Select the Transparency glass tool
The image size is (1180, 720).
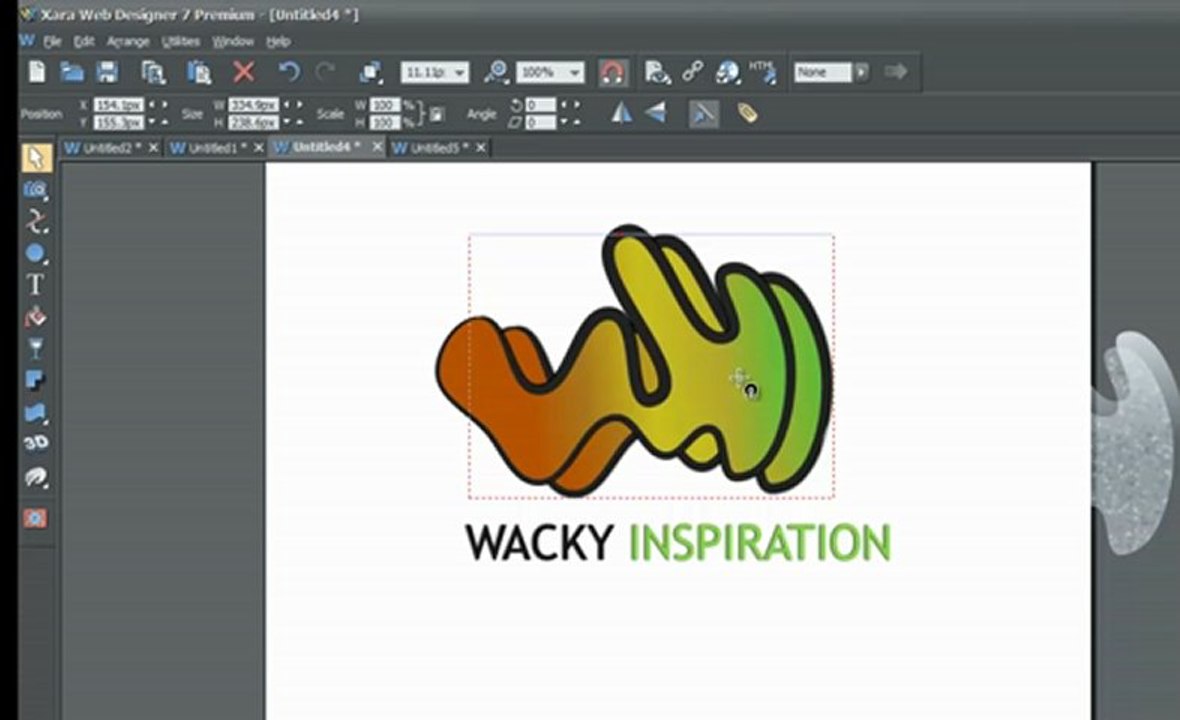[35, 348]
